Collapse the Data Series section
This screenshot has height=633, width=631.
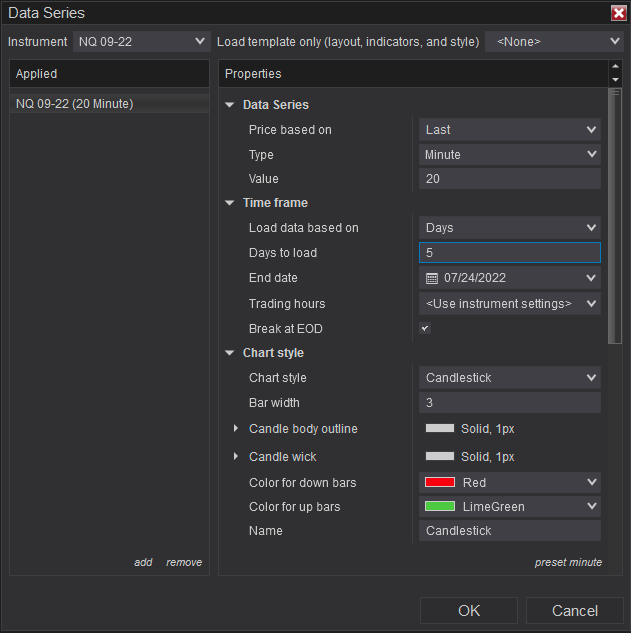(230, 105)
